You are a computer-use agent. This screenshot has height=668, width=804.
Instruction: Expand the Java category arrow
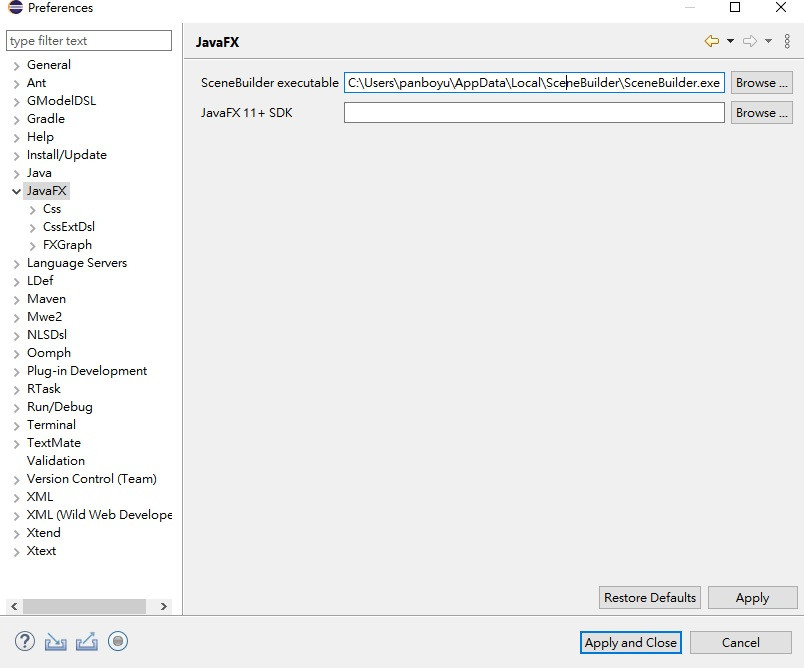[x=16, y=174]
